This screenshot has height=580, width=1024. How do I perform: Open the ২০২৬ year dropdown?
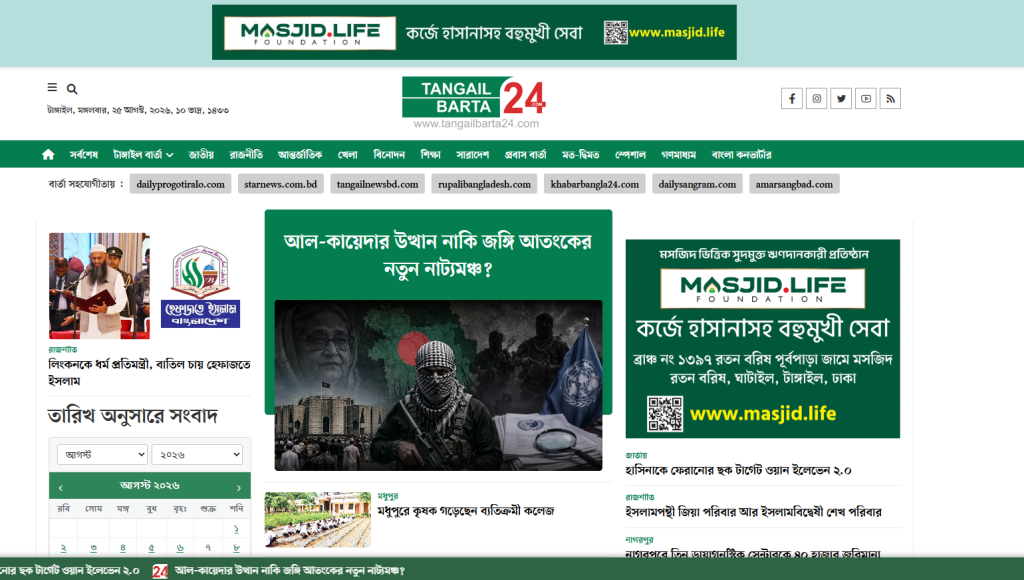point(197,455)
